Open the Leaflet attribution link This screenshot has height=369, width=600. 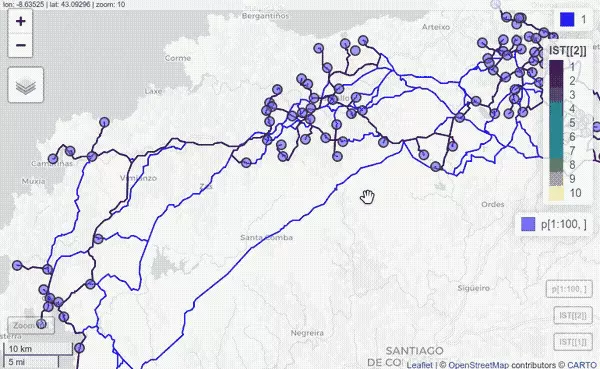click(x=419, y=365)
